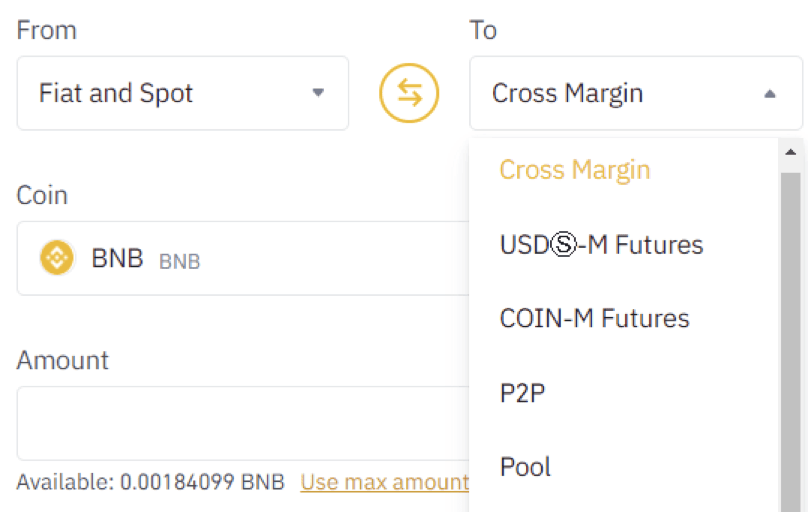Collapse the To wallet dropdown
This screenshot has width=808, height=512.
636,93
